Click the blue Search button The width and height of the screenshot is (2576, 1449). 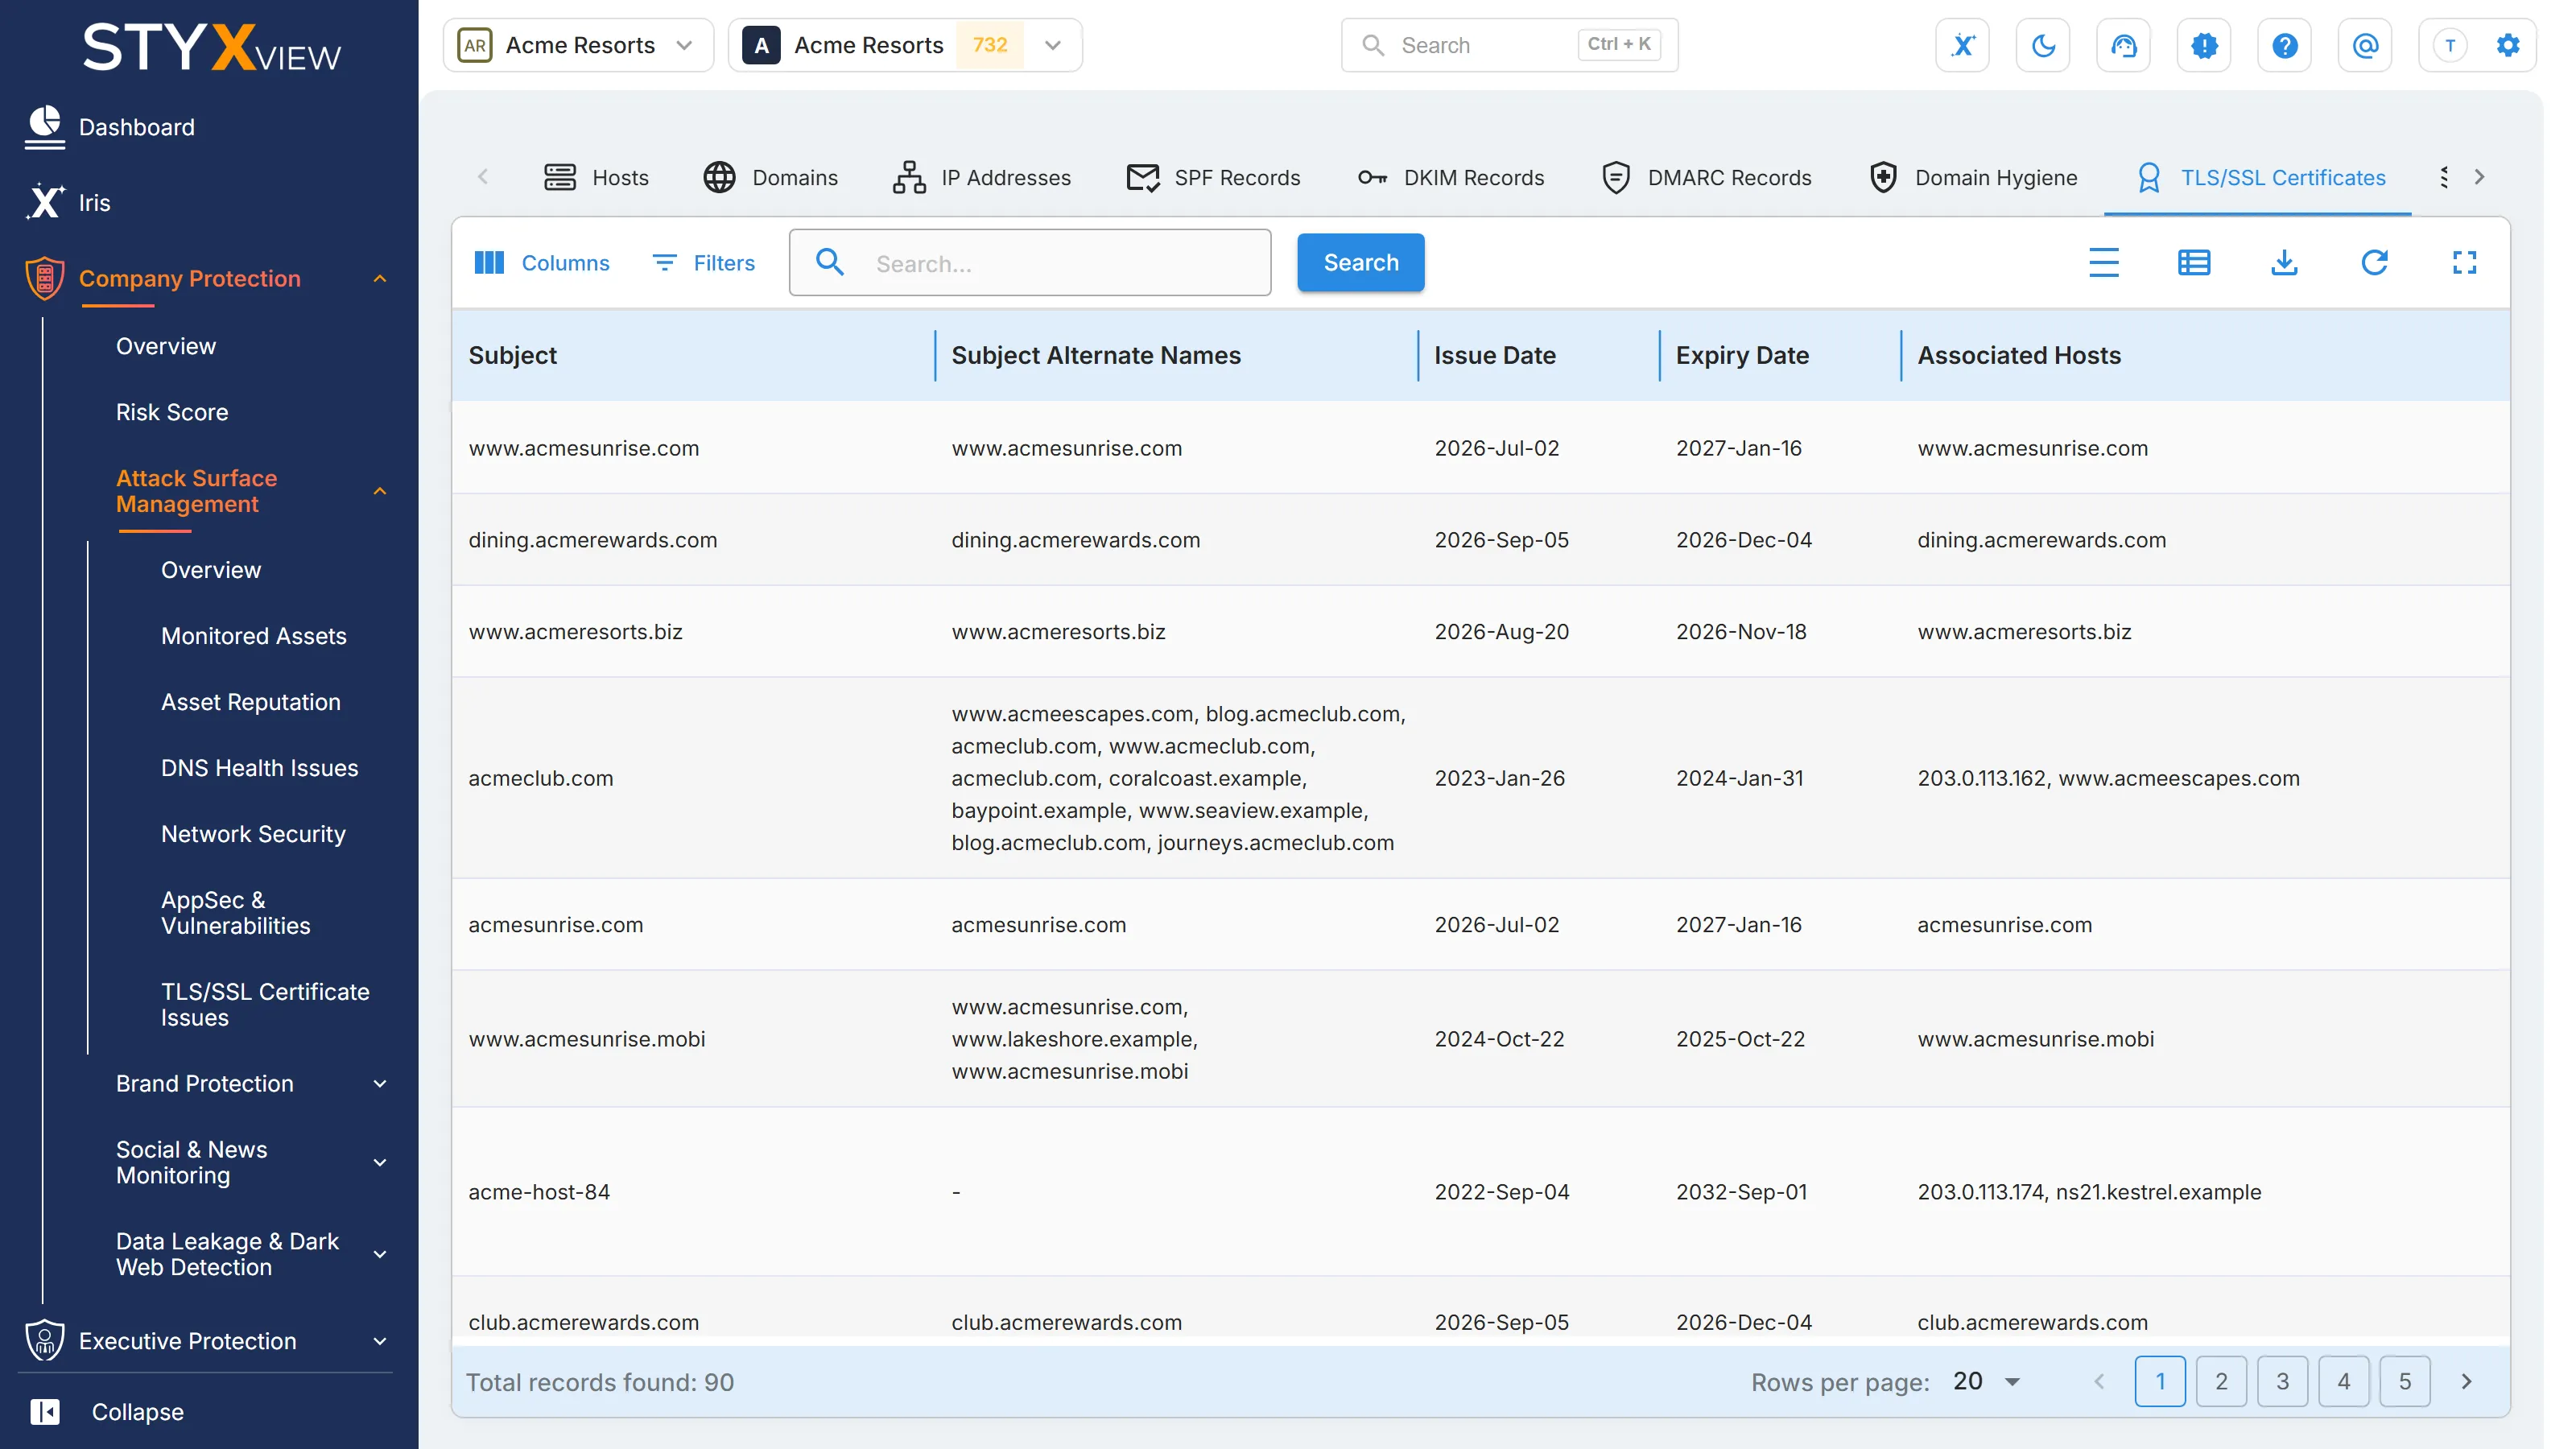pos(1361,263)
